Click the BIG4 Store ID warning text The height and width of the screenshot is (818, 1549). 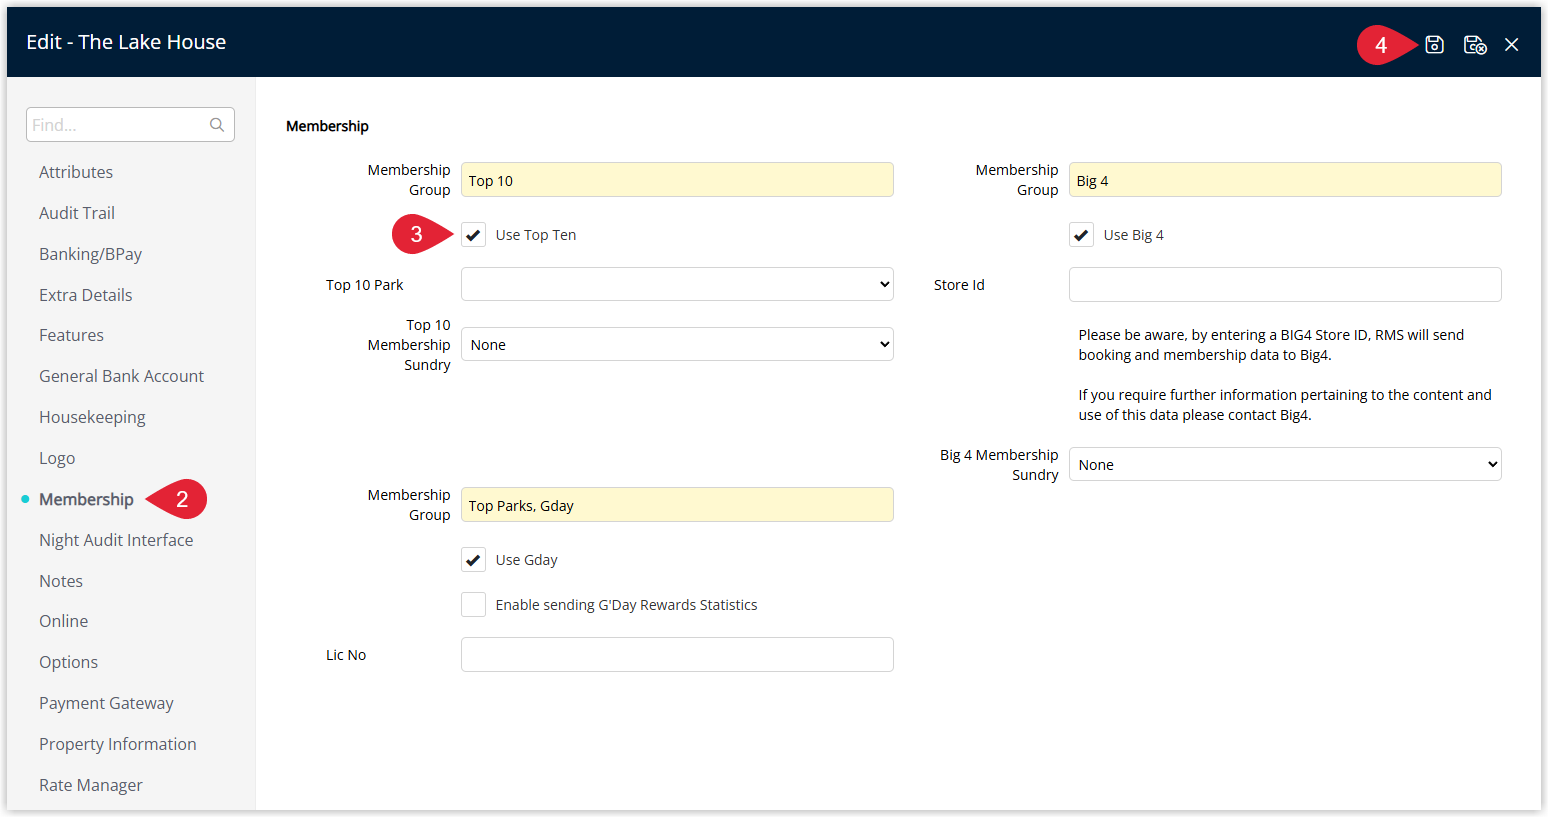click(x=1271, y=345)
